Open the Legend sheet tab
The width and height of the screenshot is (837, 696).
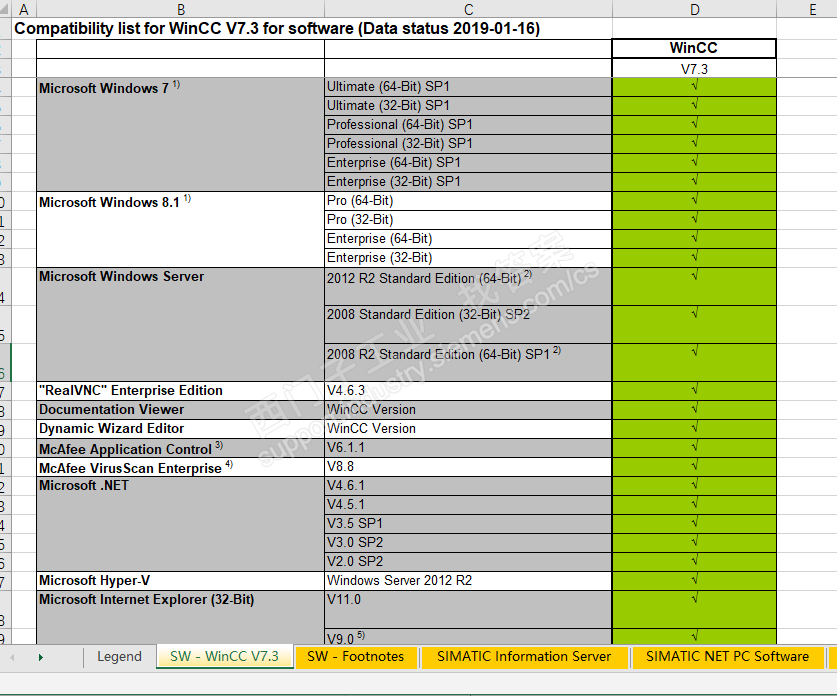point(119,657)
